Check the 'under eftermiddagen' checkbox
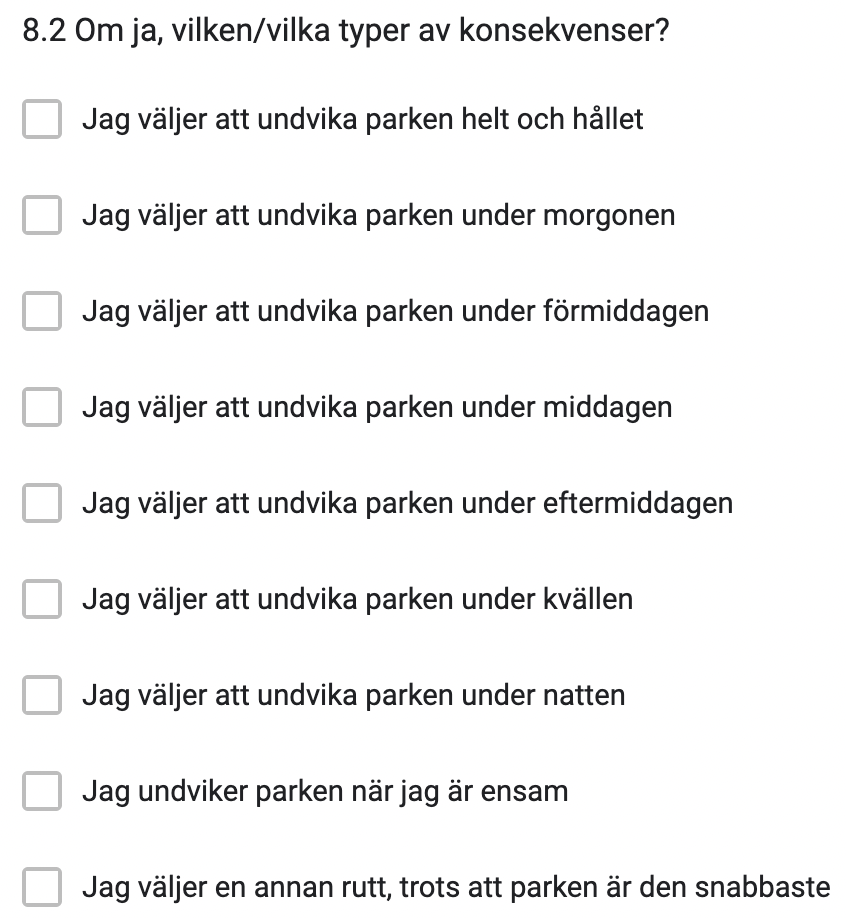This screenshot has height=918, width=846. (42, 503)
